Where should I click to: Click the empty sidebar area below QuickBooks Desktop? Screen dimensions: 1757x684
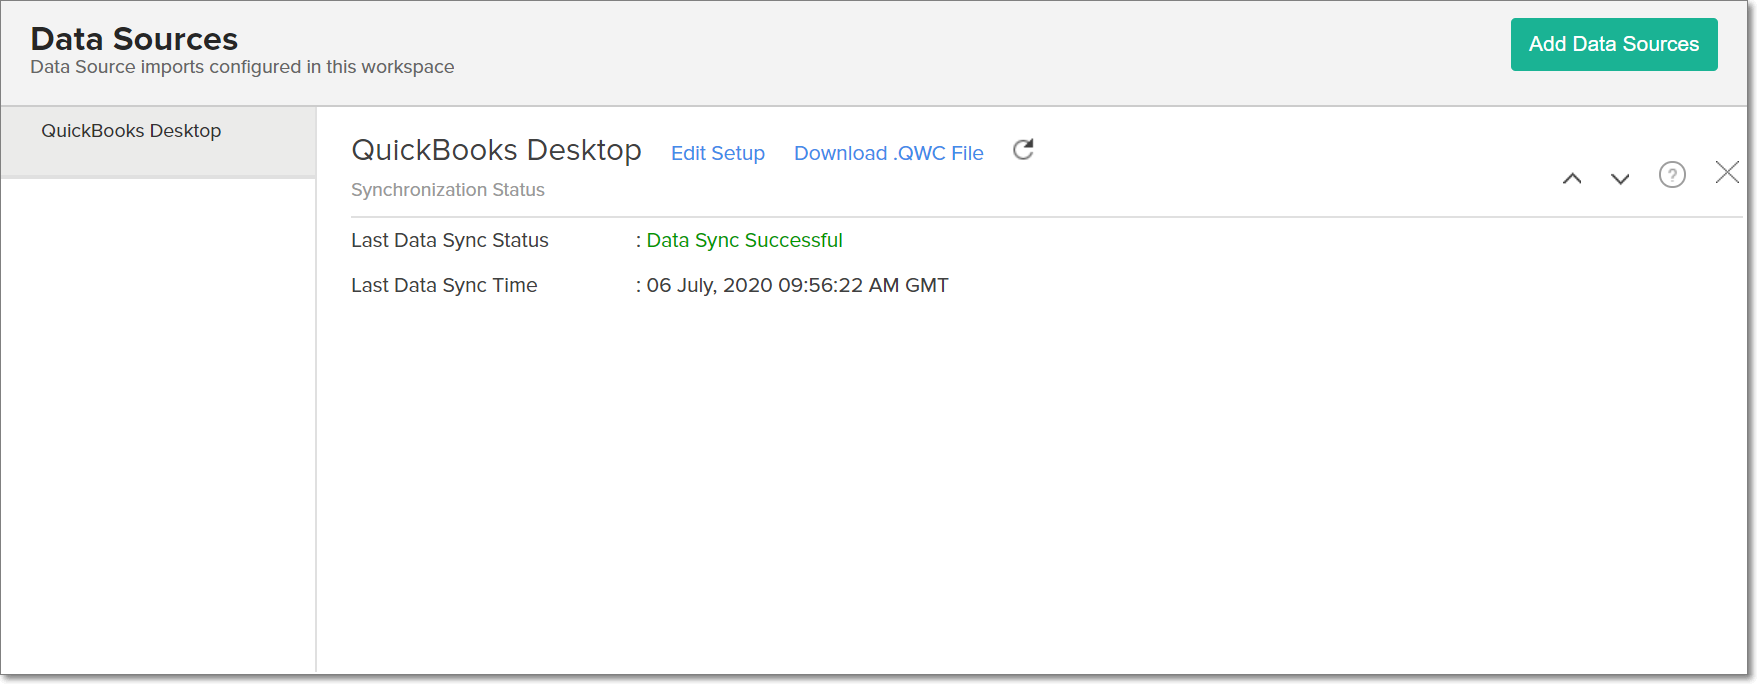click(158, 420)
